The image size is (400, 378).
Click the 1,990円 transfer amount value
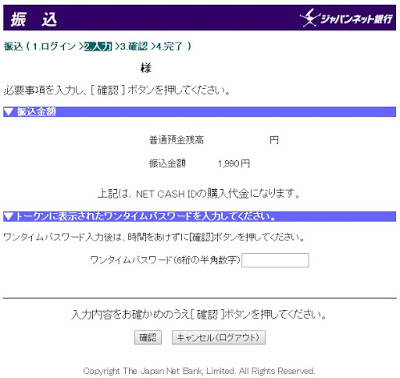tap(234, 164)
